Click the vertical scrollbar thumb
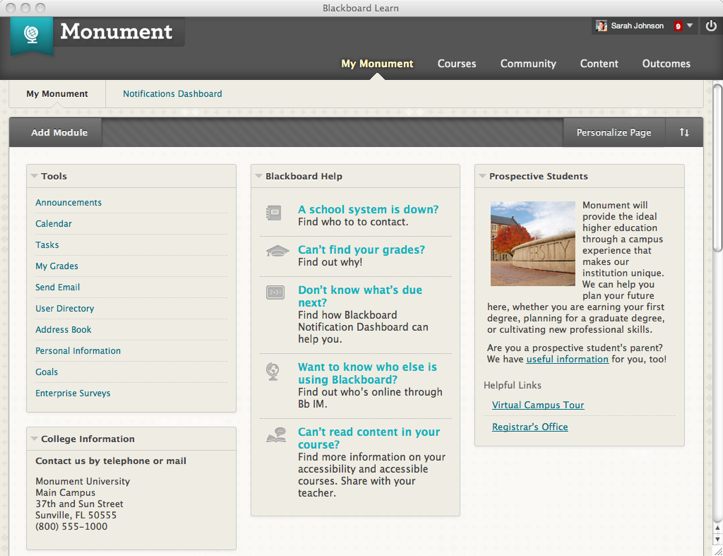Screen dimensions: 723x556 click(717, 168)
